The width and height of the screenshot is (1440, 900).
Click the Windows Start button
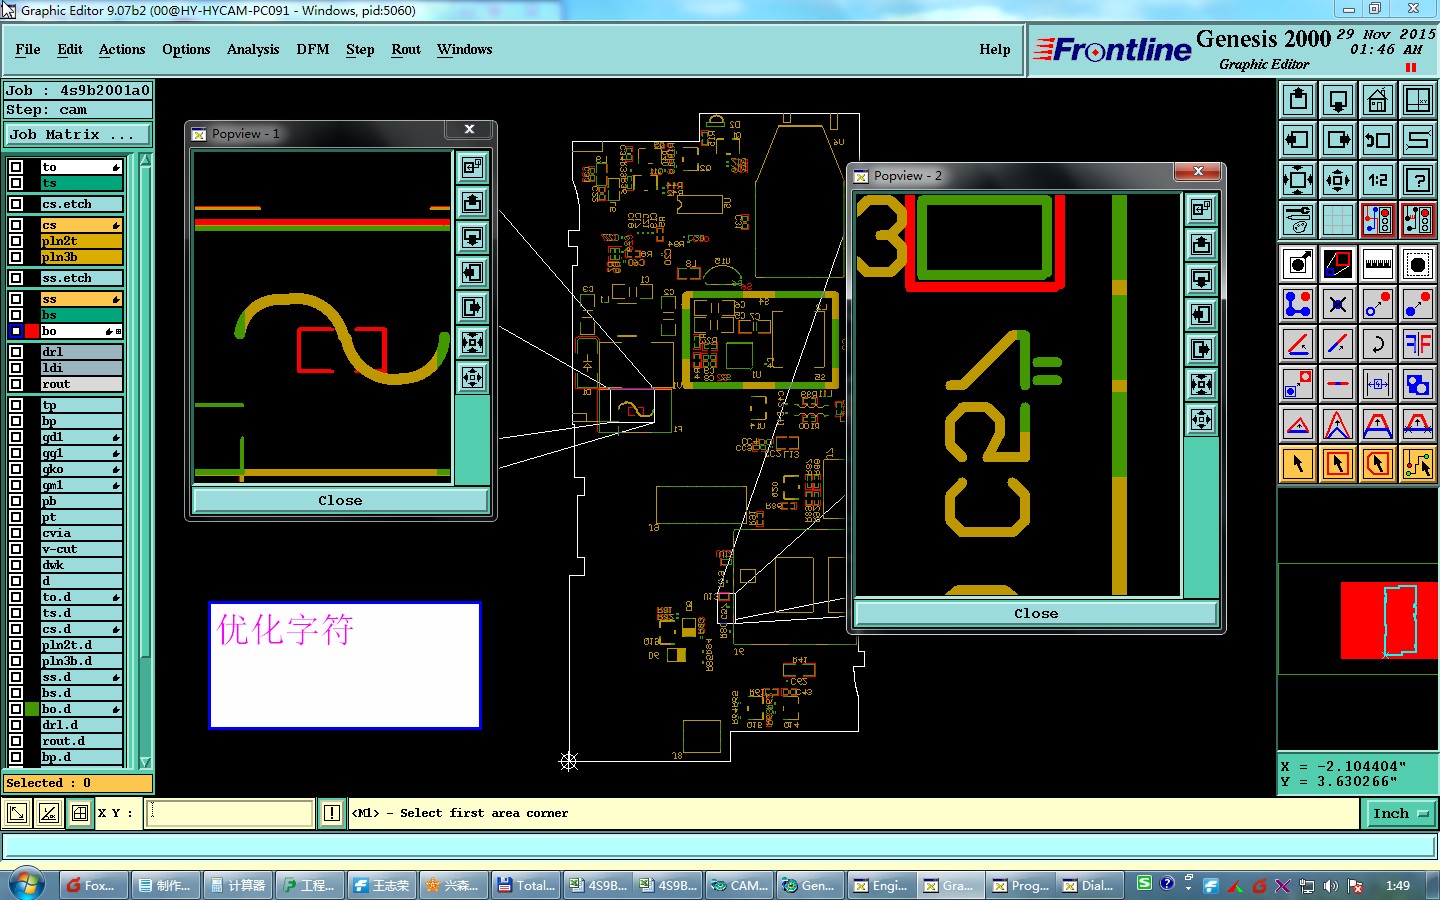tap(27, 885)
